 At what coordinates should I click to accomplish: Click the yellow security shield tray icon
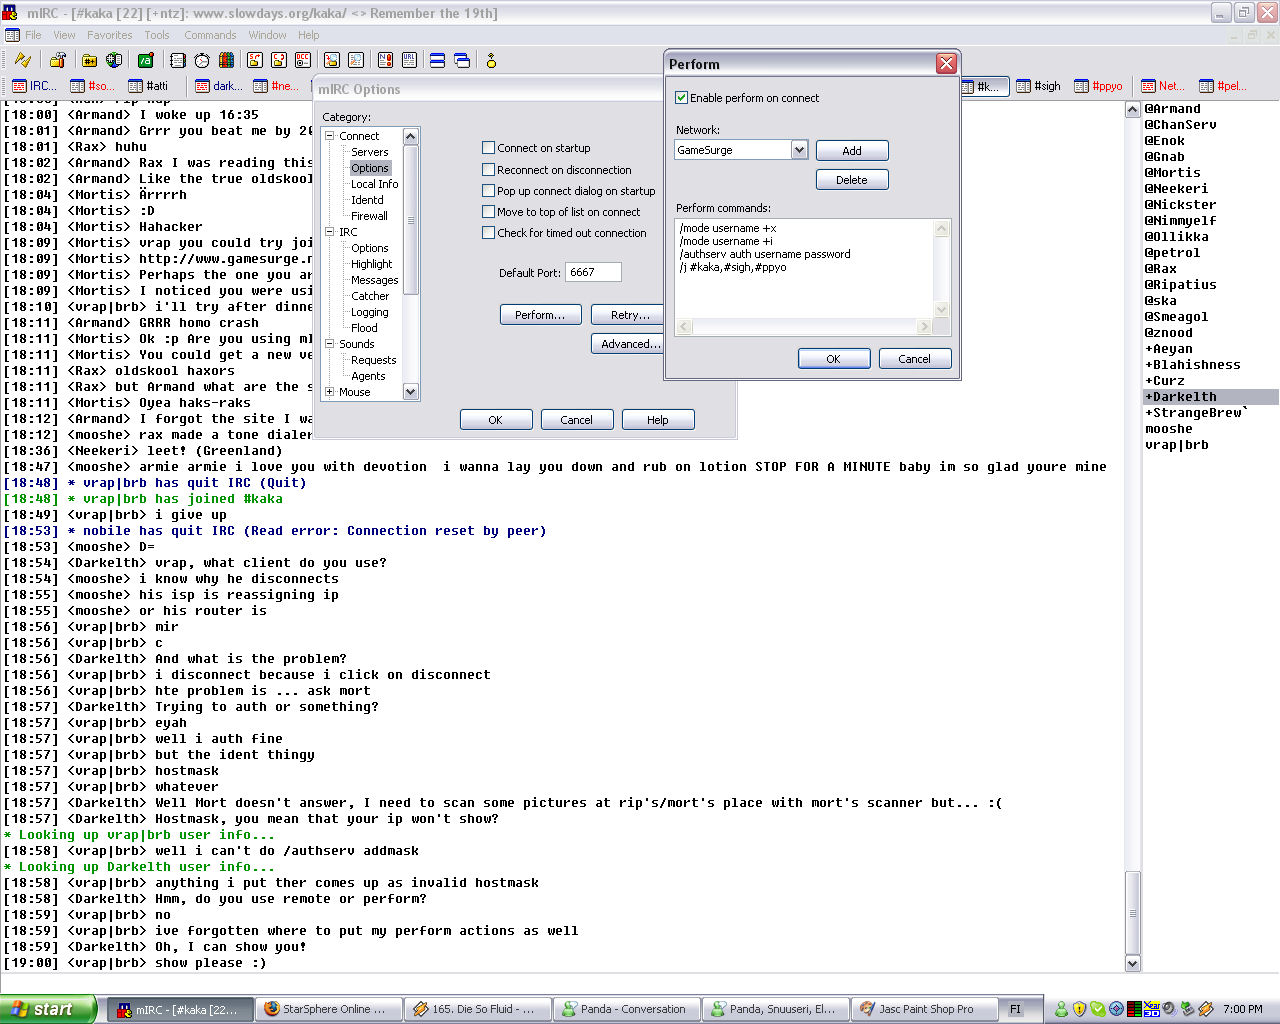[1080, 1009]
